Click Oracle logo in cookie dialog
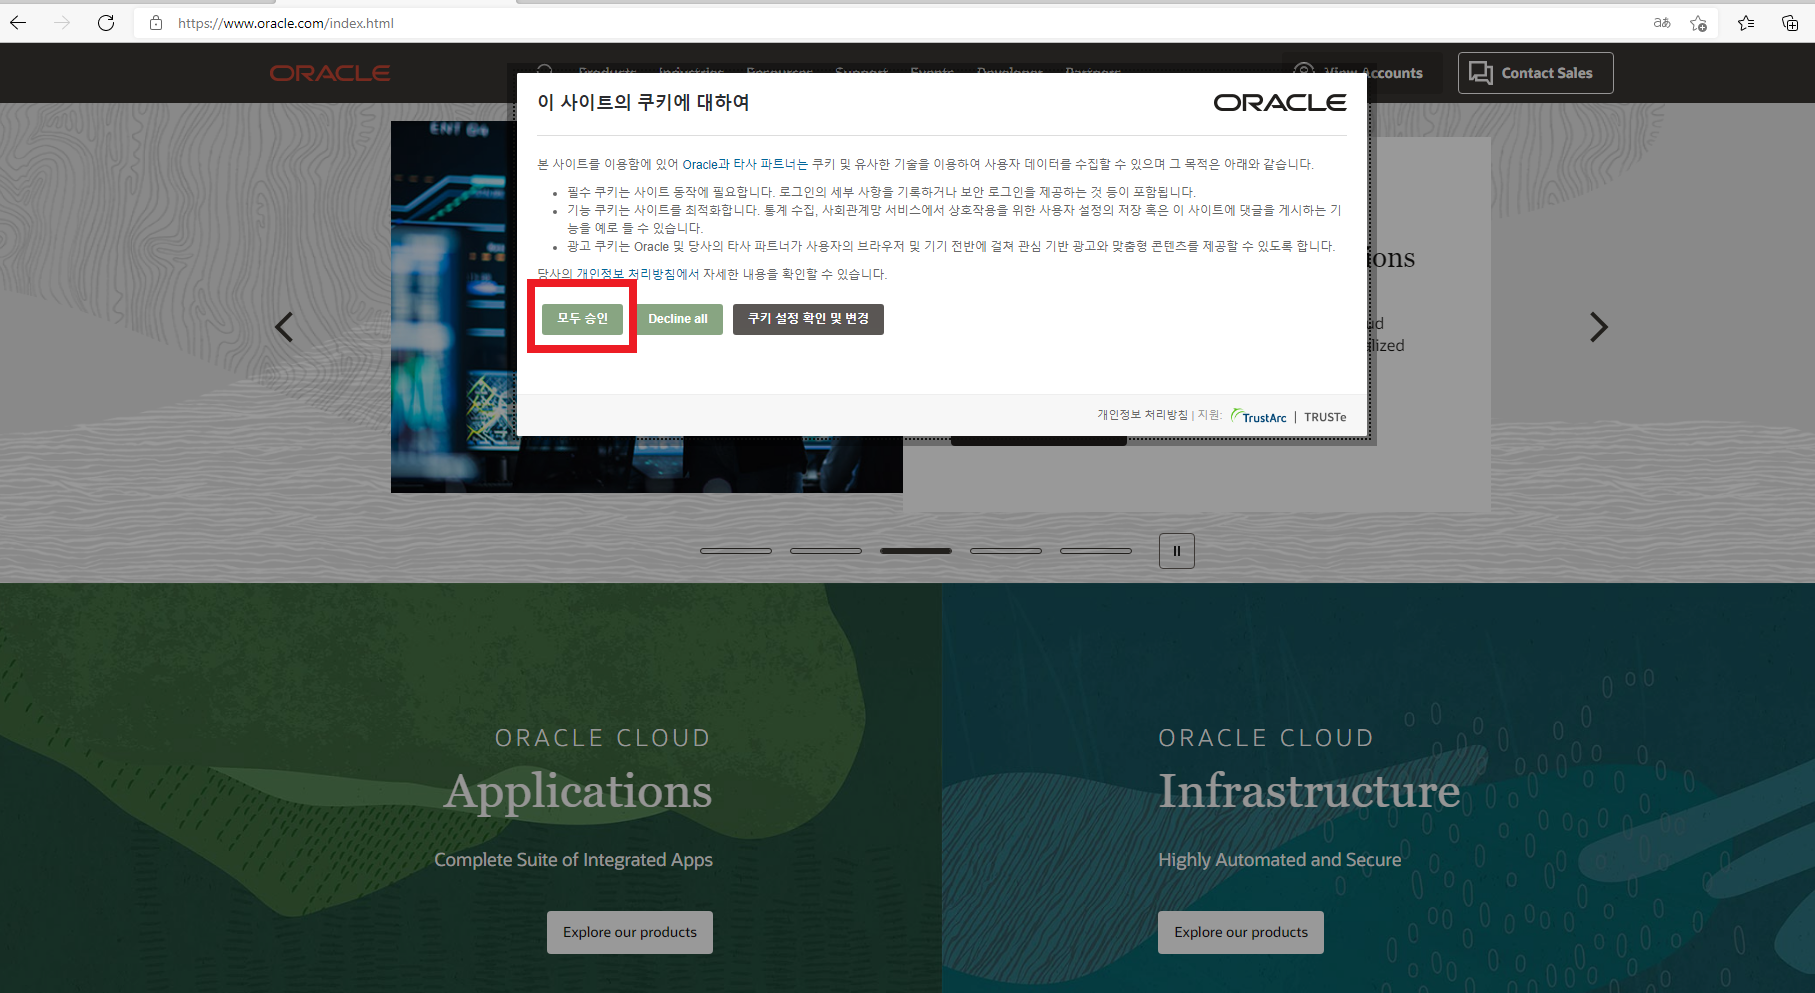This screenshot has height=993, width=1815. pyautogui.click(x=1280, y=102)
